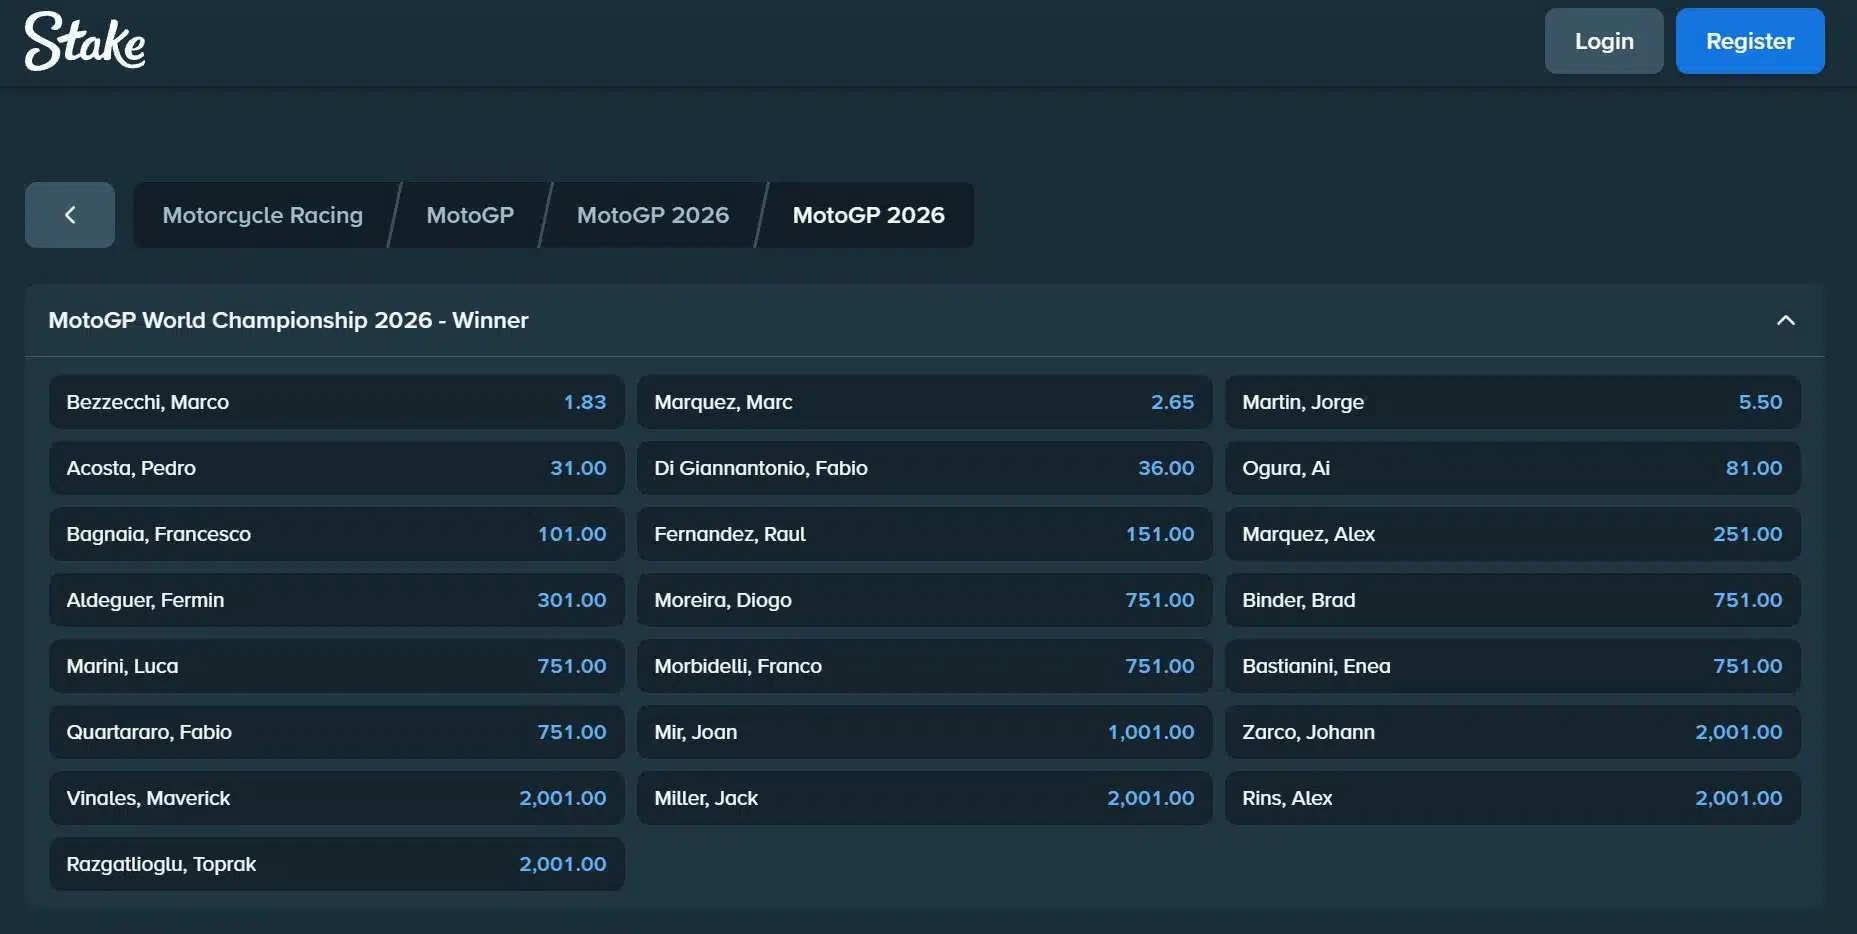
Task: Add Binder, Brad at 751.00
Action: (1513, 600)
